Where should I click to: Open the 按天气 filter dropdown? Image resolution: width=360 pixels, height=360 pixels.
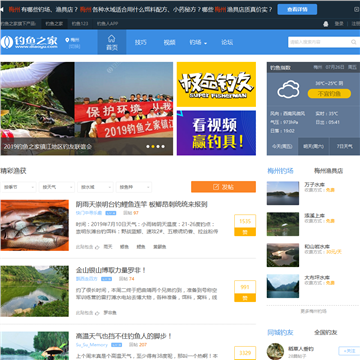(x=57, y=187)
